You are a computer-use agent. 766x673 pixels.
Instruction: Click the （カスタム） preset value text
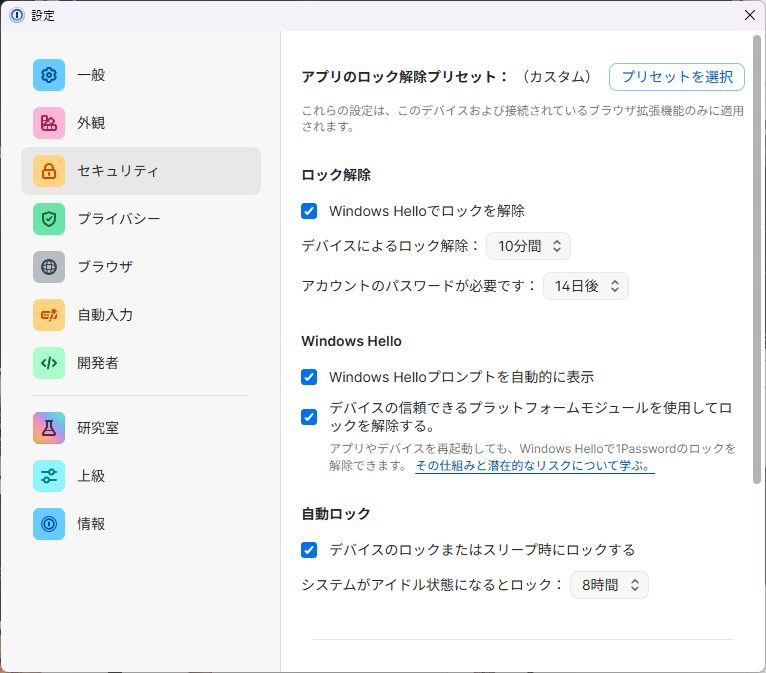coord(557,77)
